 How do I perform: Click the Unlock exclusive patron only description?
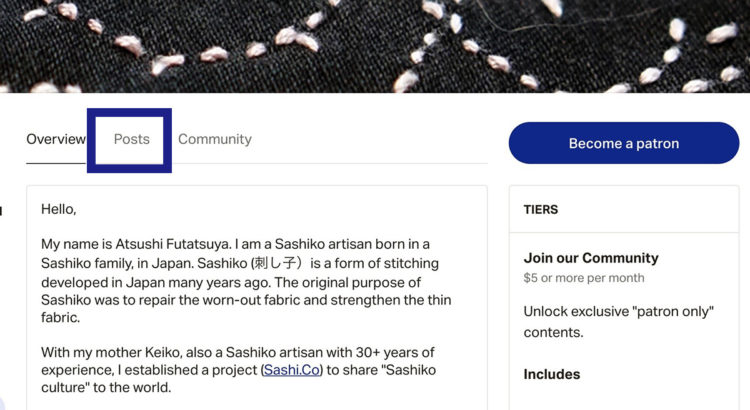coord(618,322)
